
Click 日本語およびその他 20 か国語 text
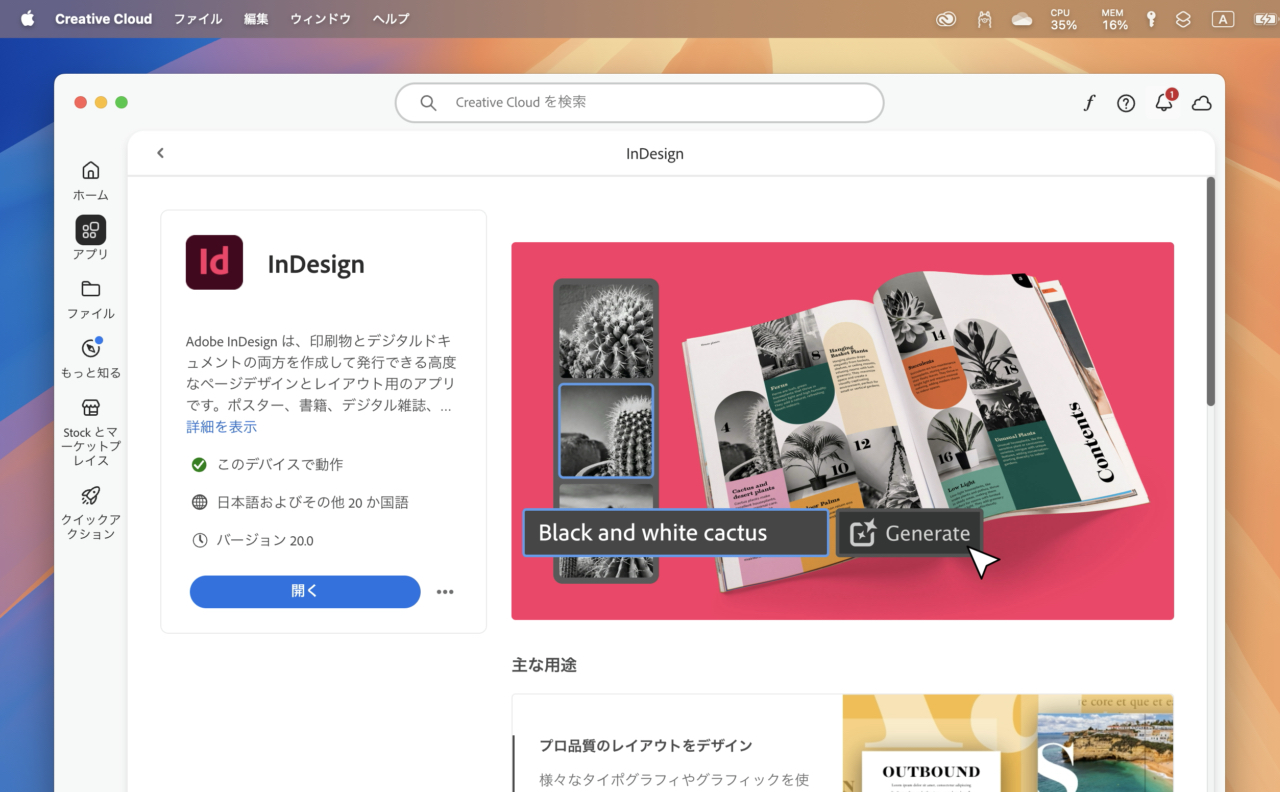(313, 502)
